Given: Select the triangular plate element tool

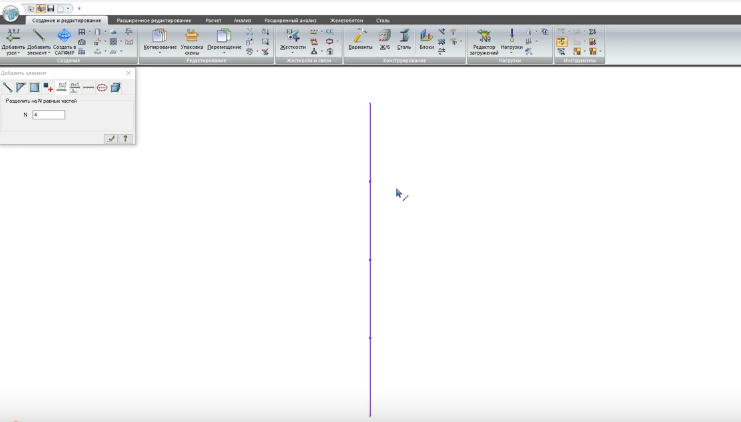Looking at the screenshot, I should pos(21,88).
